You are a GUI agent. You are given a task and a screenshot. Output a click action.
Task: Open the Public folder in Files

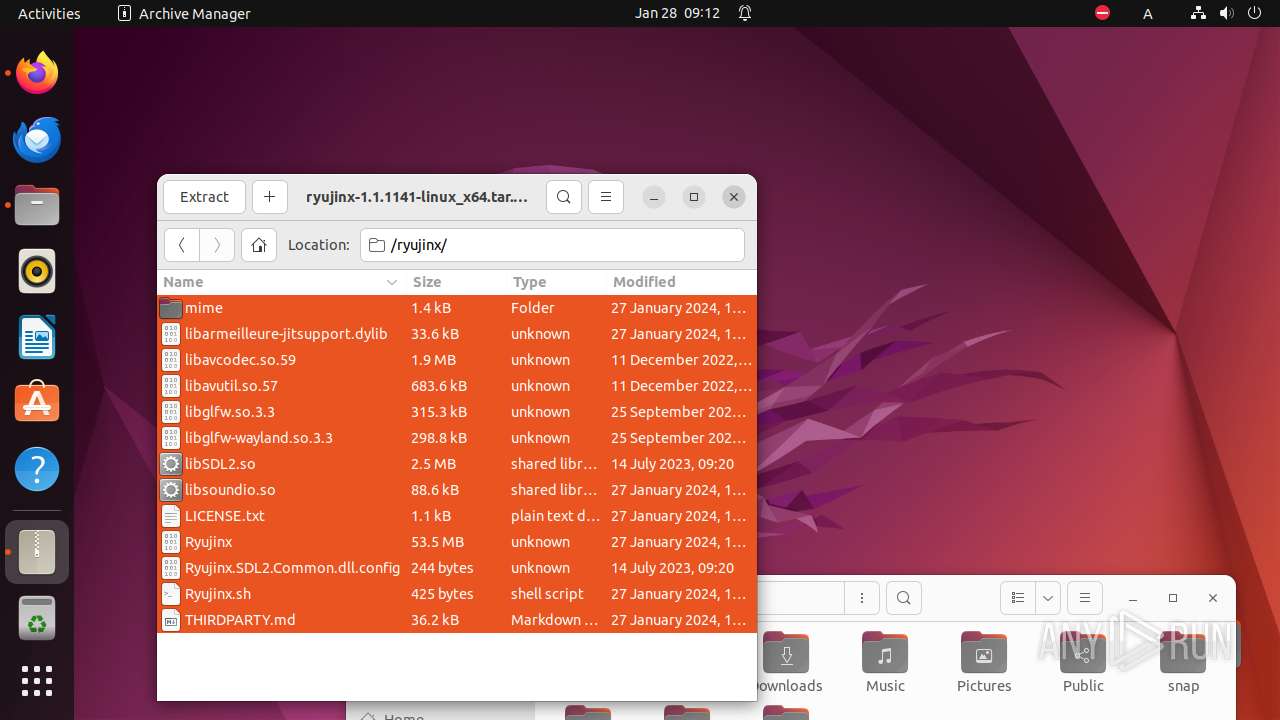click(1083, 663)
